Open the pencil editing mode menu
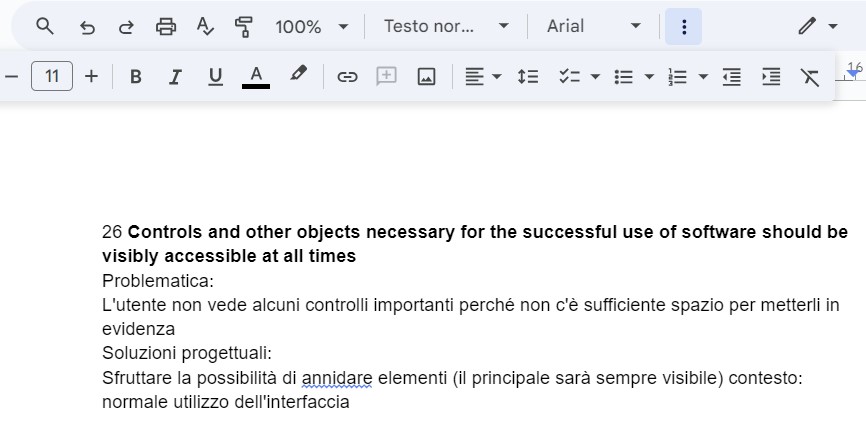Image resolution: width=866 pixels, height=423 pixels. pyautogui.click(x=817, y=27)
